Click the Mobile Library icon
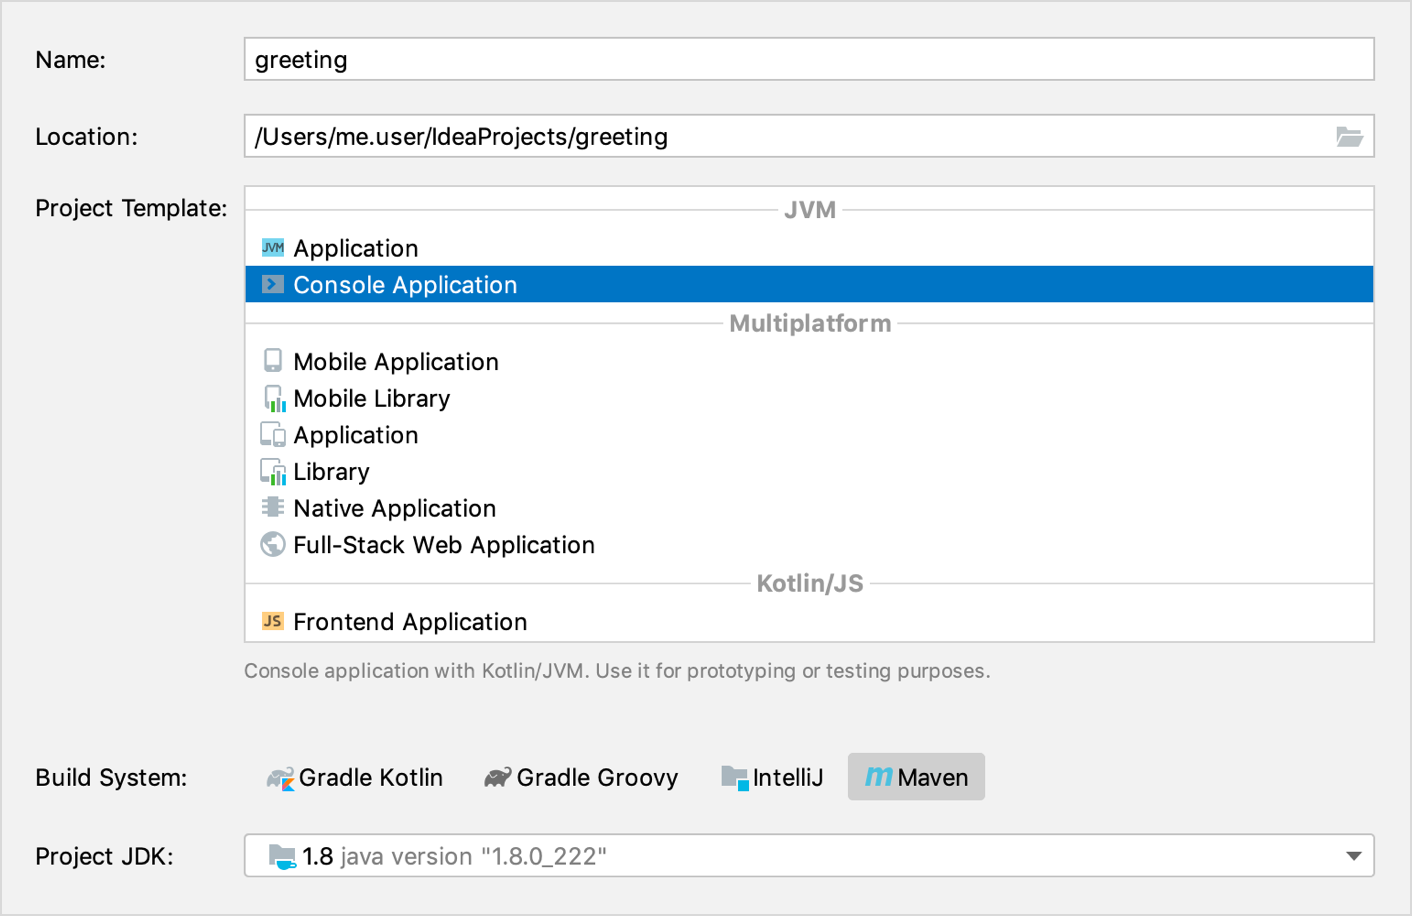The width and height of the screenshot is (1412, 916). pos(272,397)
